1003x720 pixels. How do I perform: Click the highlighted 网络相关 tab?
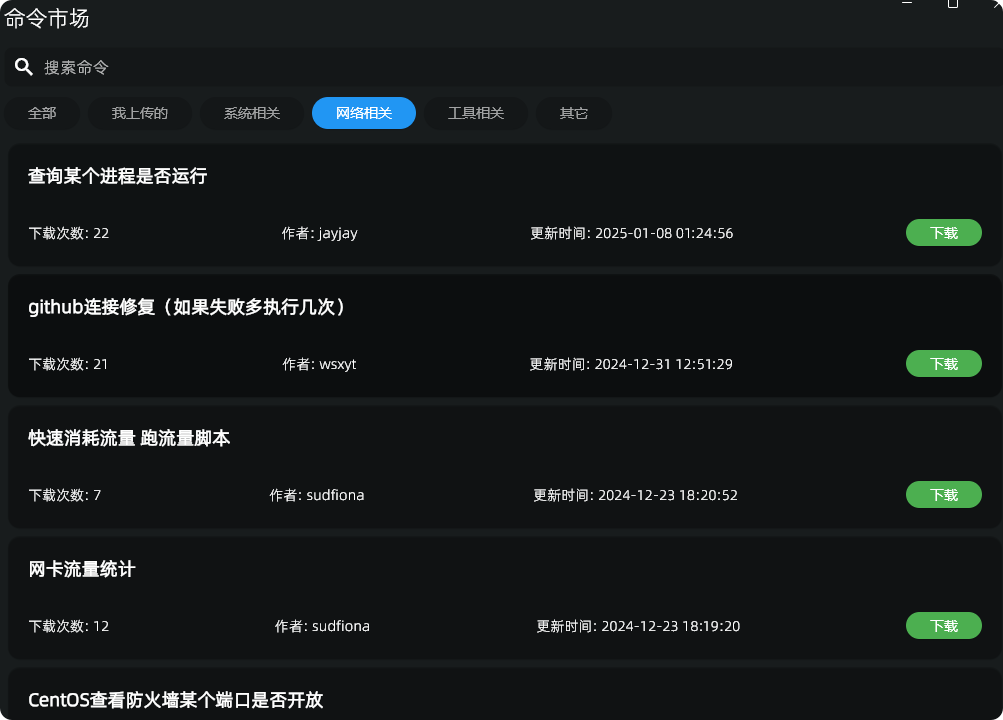[364, 113]
